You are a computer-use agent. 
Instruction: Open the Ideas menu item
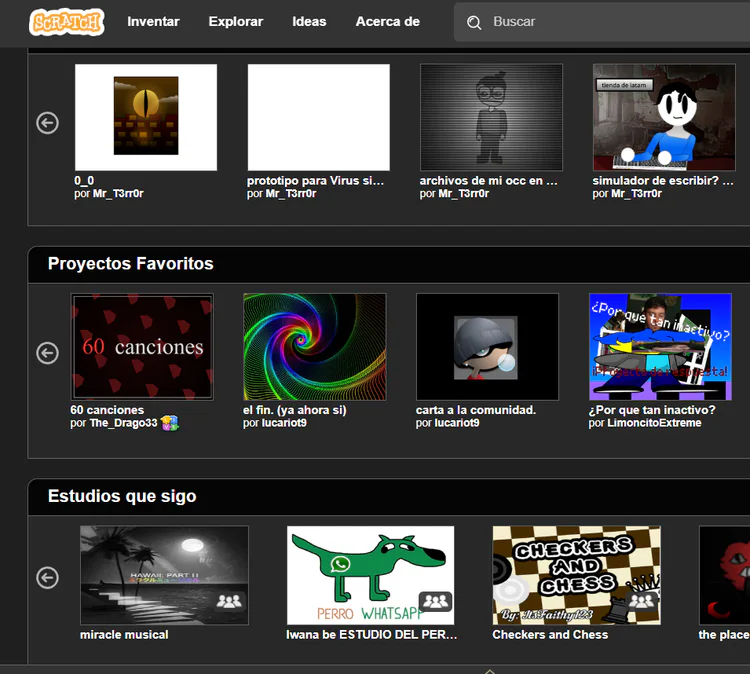click(309, 22)
